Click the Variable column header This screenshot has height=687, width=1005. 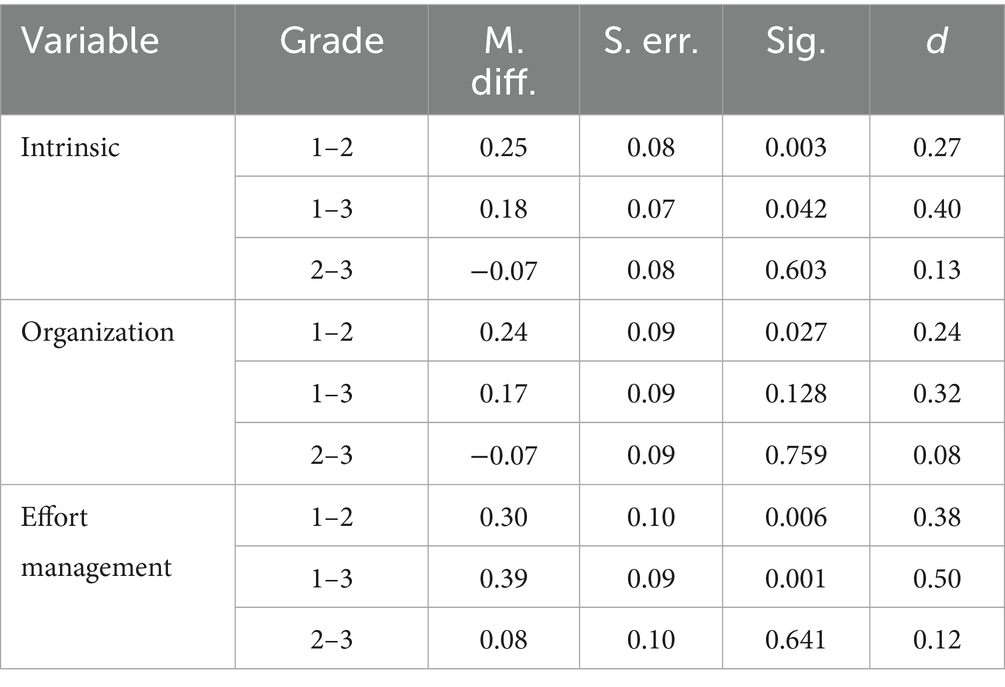[x=92, y=41]
